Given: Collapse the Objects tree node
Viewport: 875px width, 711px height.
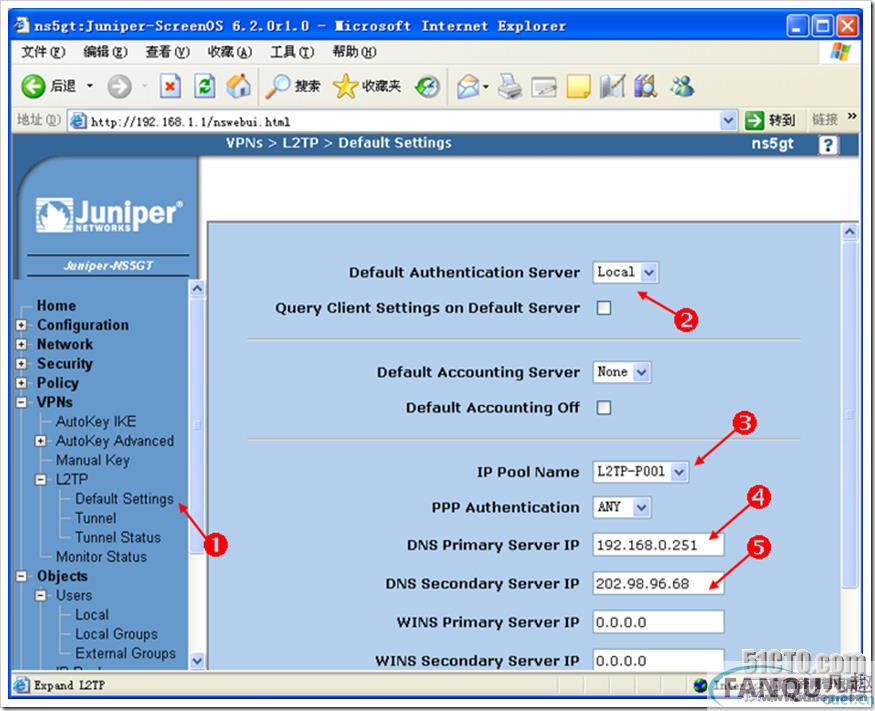Looking at the screenshot, I should (21, 576).
